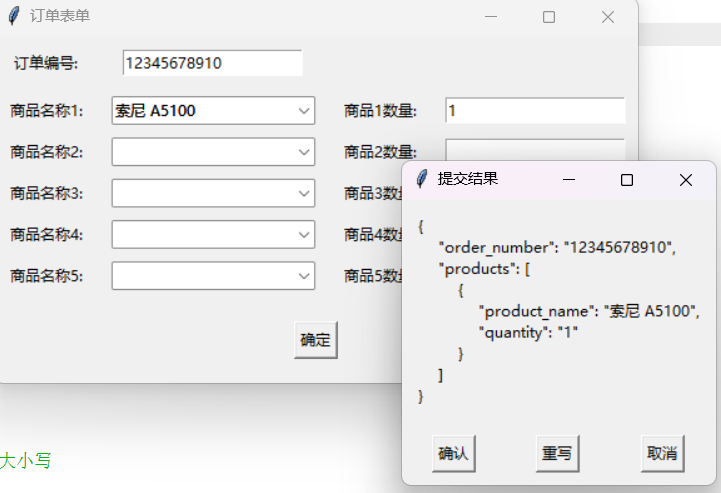
Task: Click the 商品名称3 label
Action: (x=46, y=194)
